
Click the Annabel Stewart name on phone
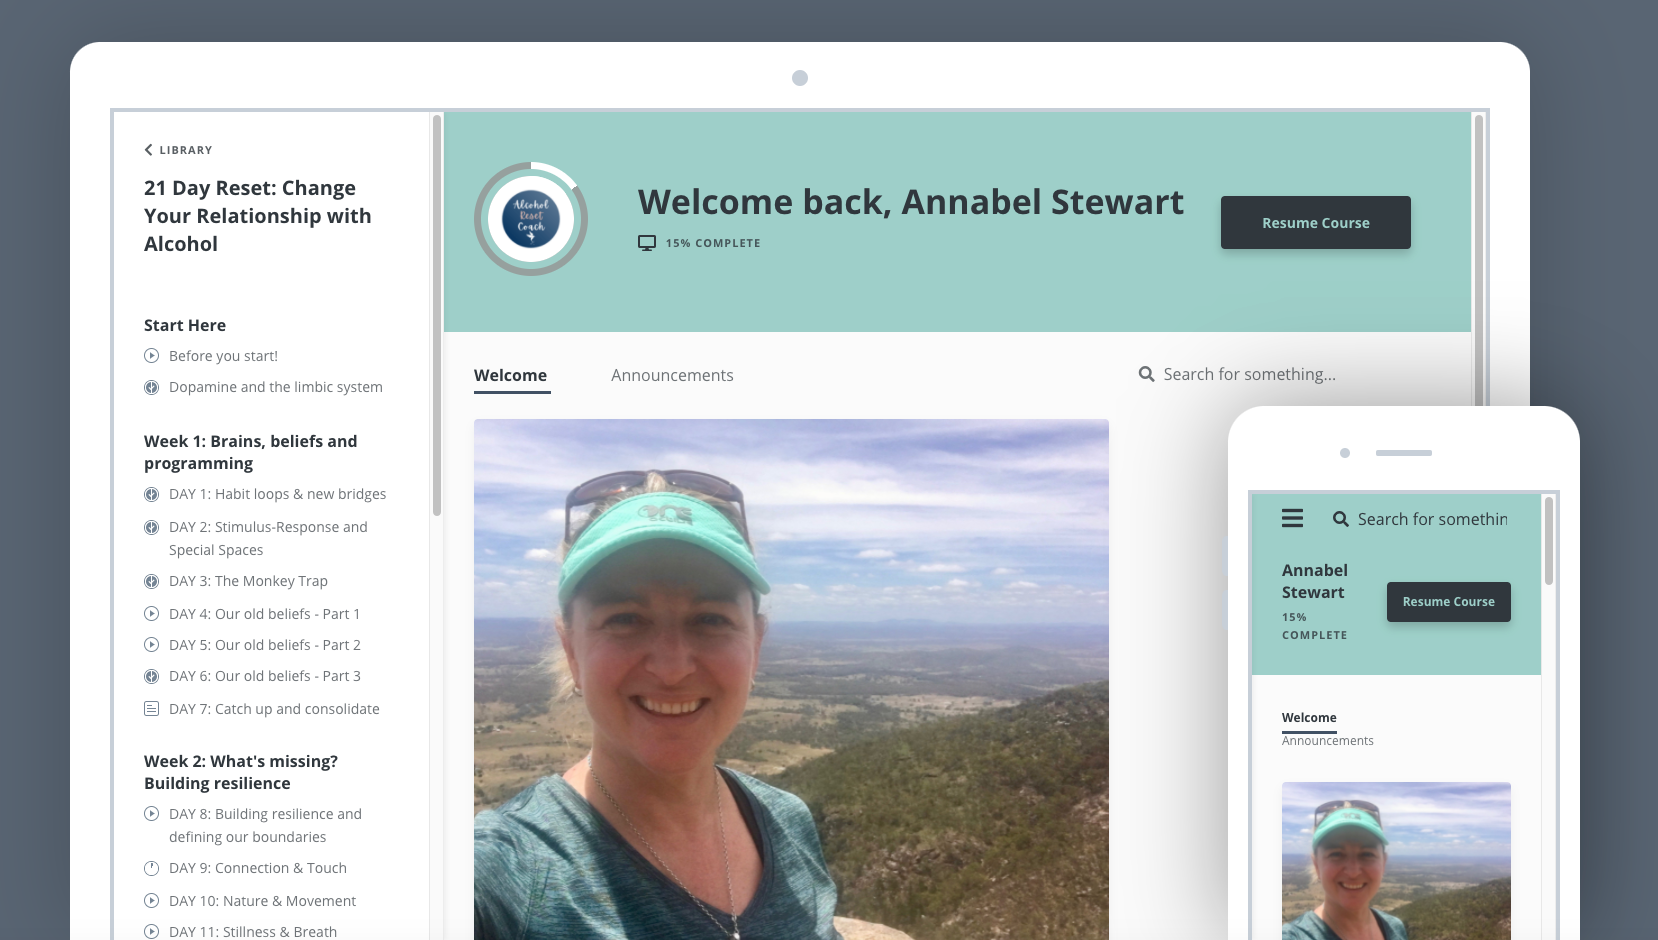point(1315,581)
